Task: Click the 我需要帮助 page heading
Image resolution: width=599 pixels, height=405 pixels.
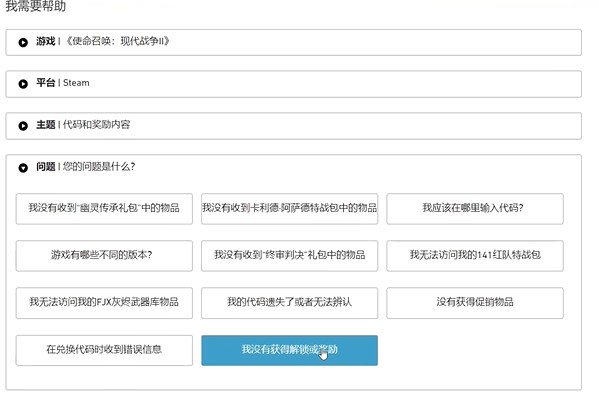Action: point(36,6)
